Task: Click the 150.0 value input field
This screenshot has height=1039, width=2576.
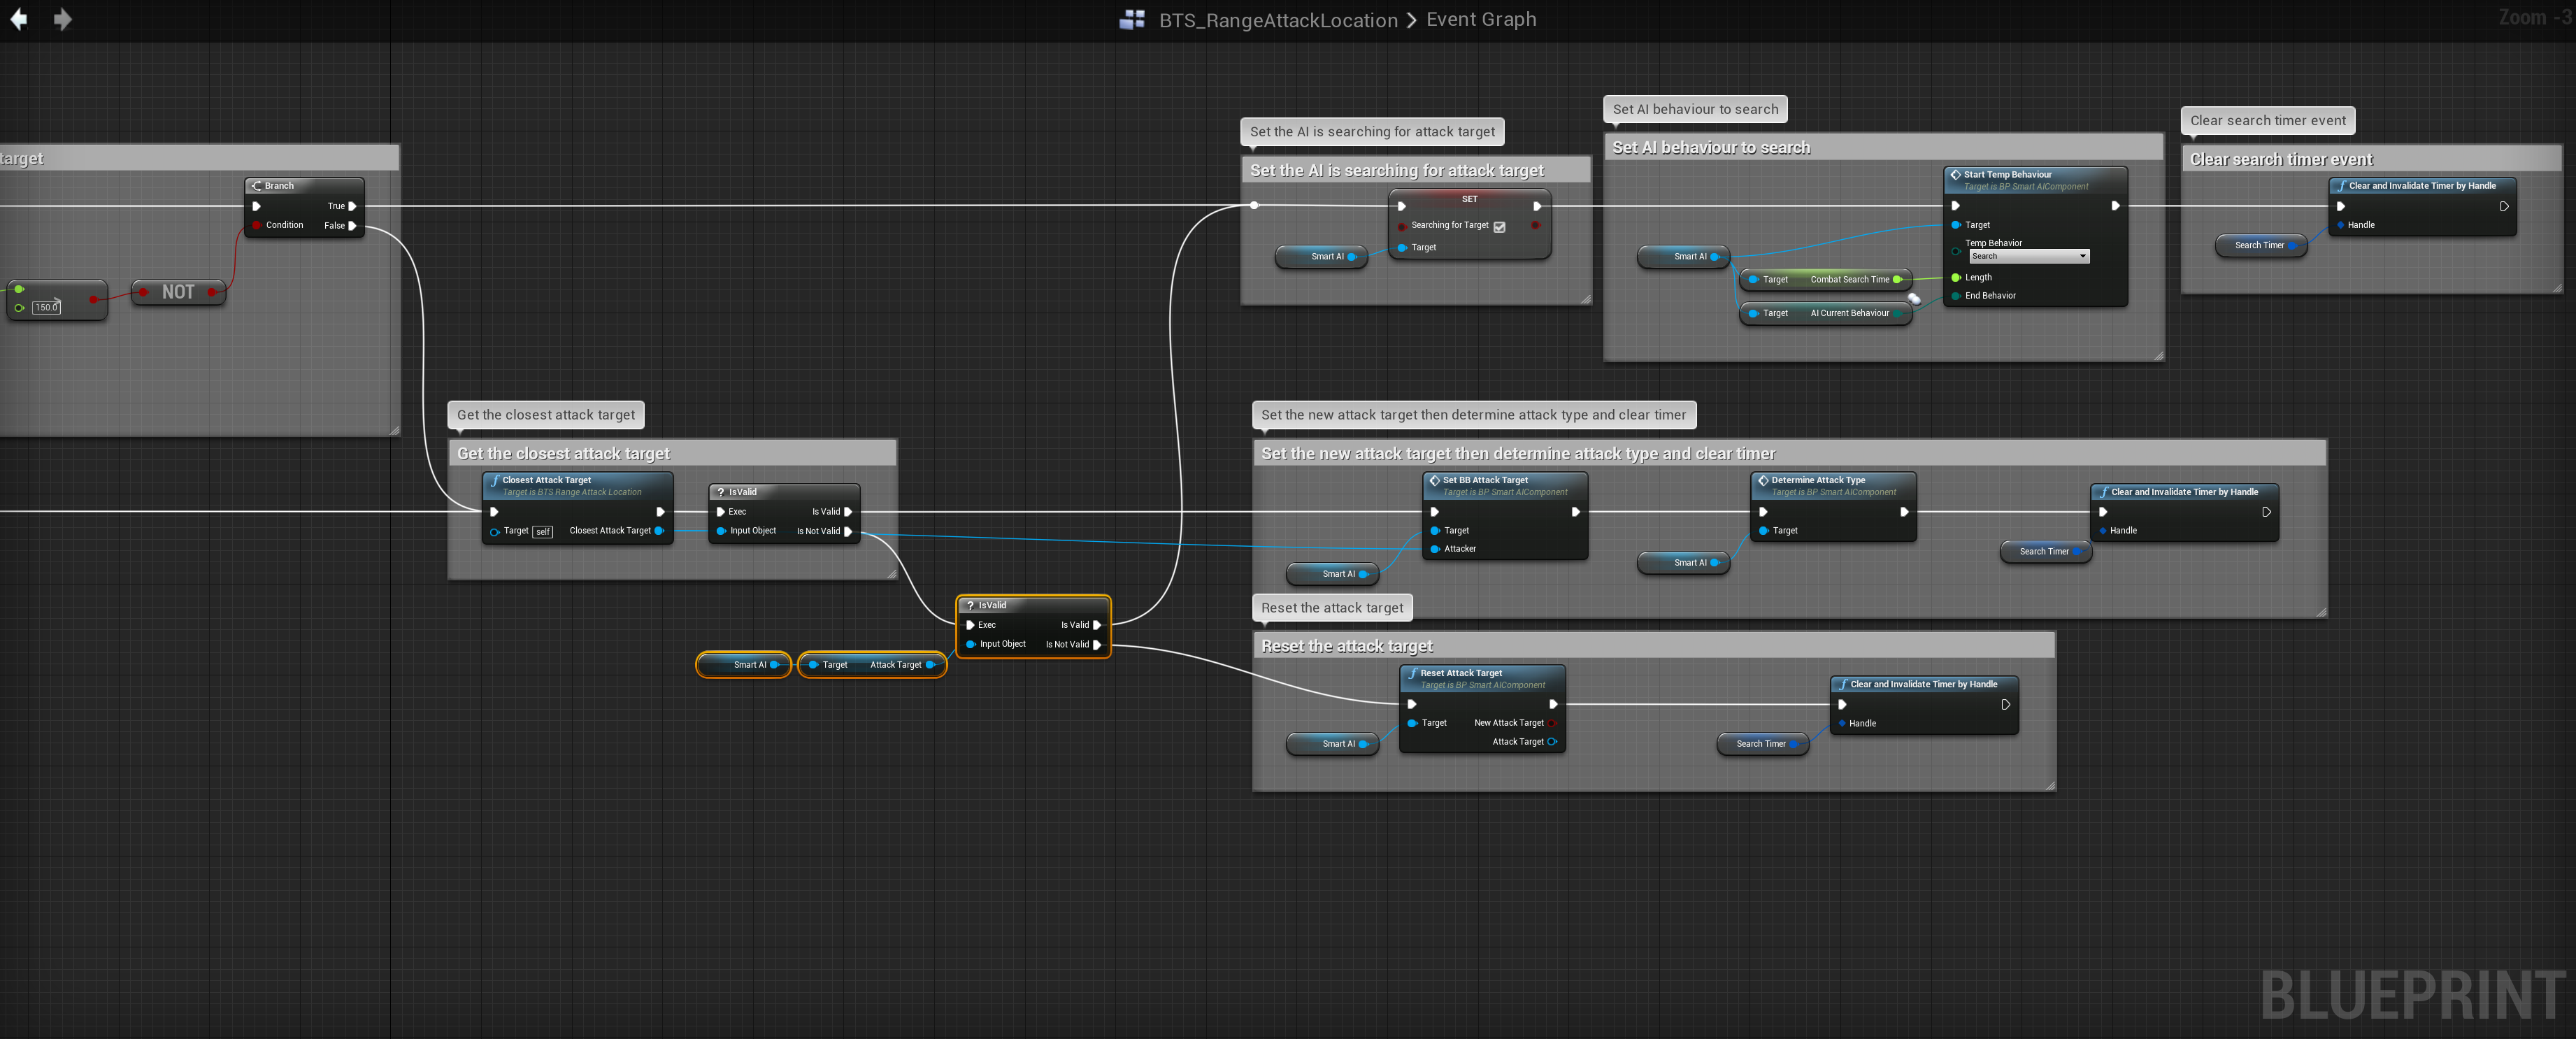Action: tap(46, 307)
